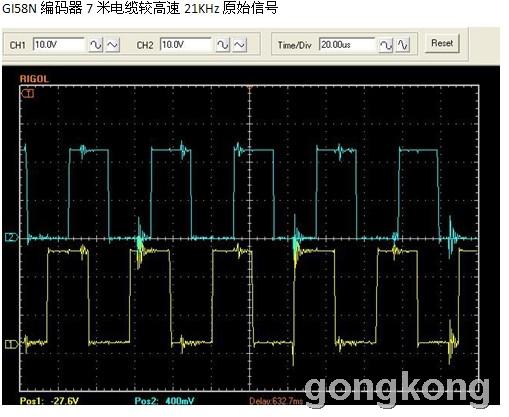The width and height of the screenshot is (509, 417).
Task: Click CH2 fine voltage scale wave icon
Action: (240, 45)
